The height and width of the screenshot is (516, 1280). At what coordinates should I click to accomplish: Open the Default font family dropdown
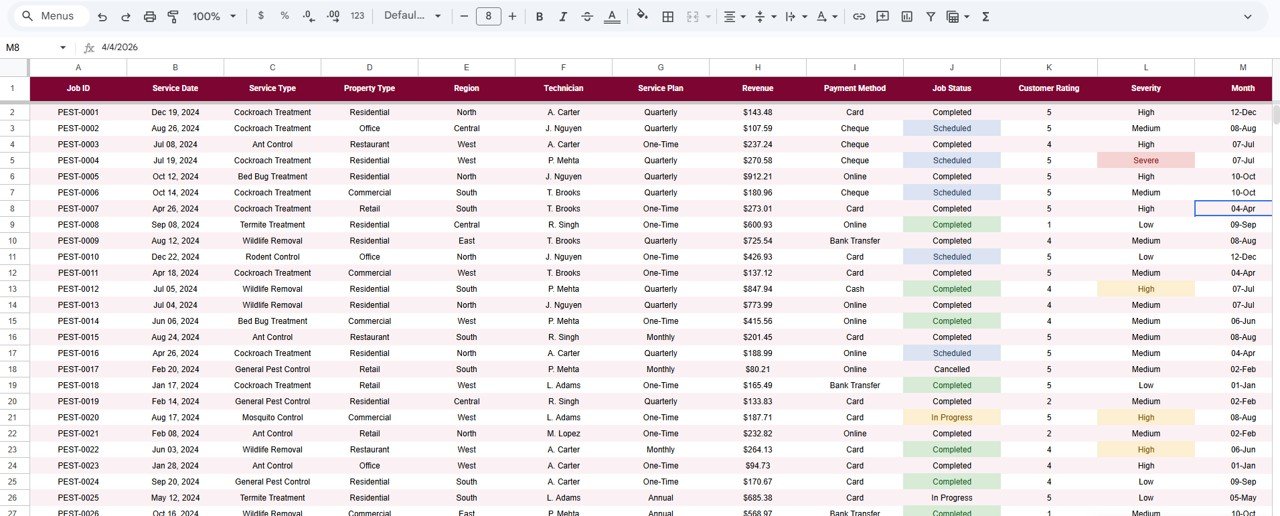(x=412, y=17)
